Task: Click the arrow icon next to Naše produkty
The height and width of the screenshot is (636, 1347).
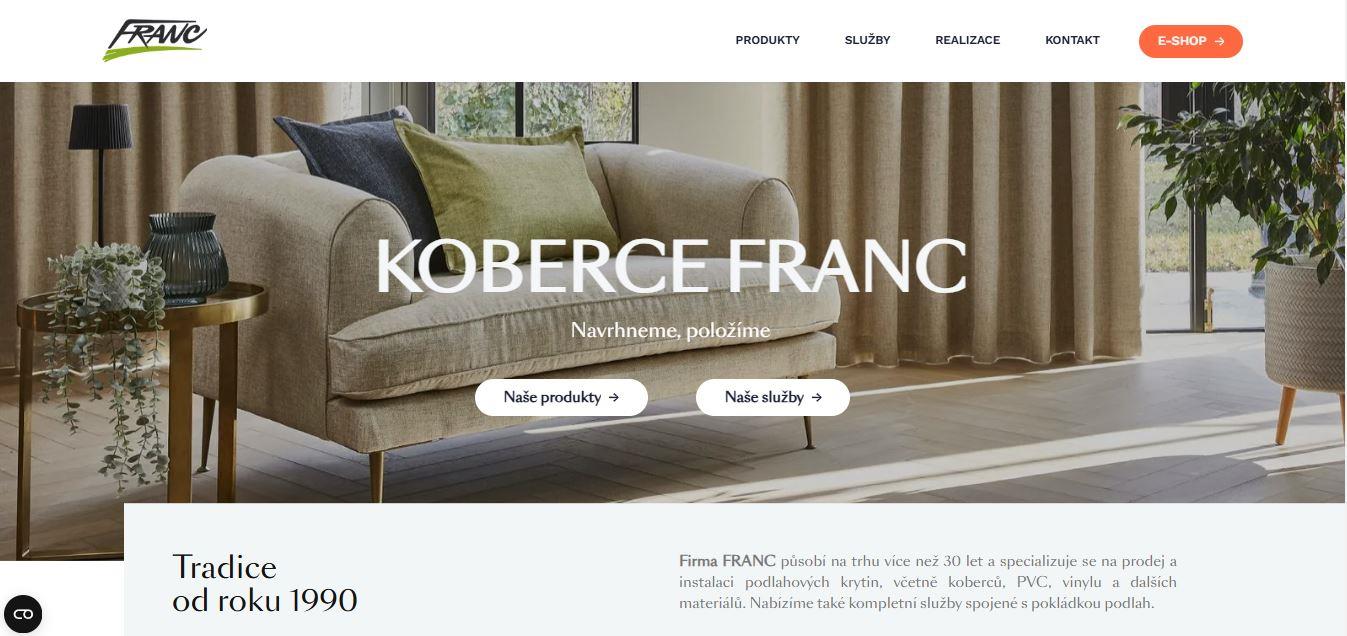Action: click(x=614, y=397)
